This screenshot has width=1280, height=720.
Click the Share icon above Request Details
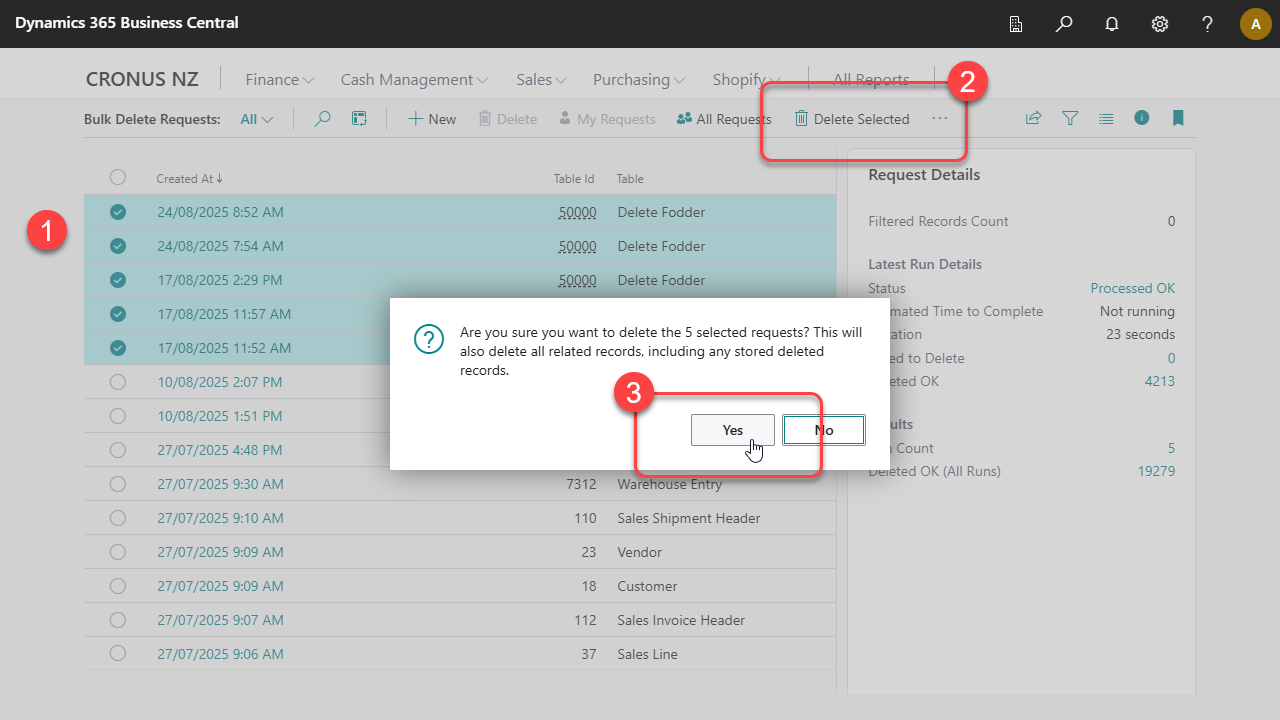click(x=1033, y=118)
